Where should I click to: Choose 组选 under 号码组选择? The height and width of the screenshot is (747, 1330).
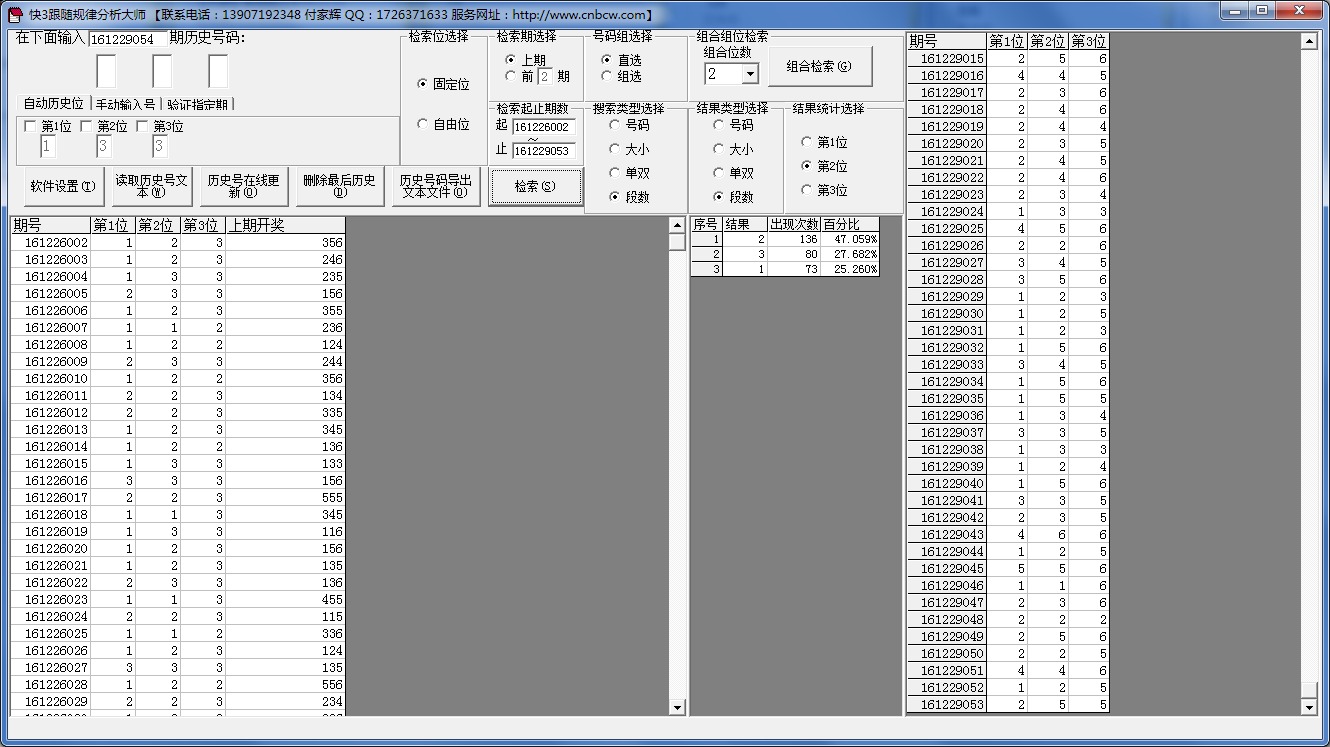coord(607,76)
